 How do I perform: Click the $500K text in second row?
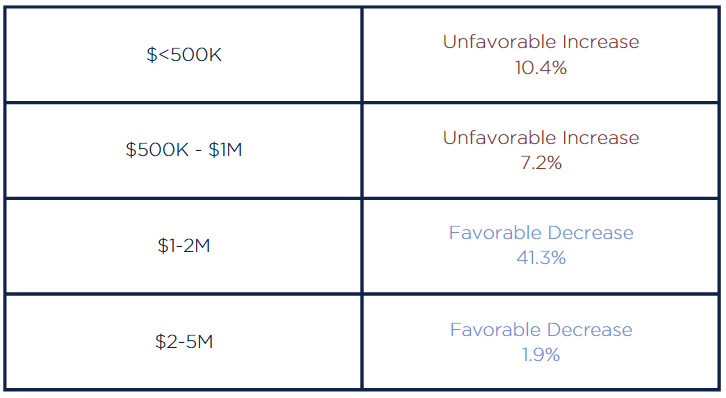157,150
